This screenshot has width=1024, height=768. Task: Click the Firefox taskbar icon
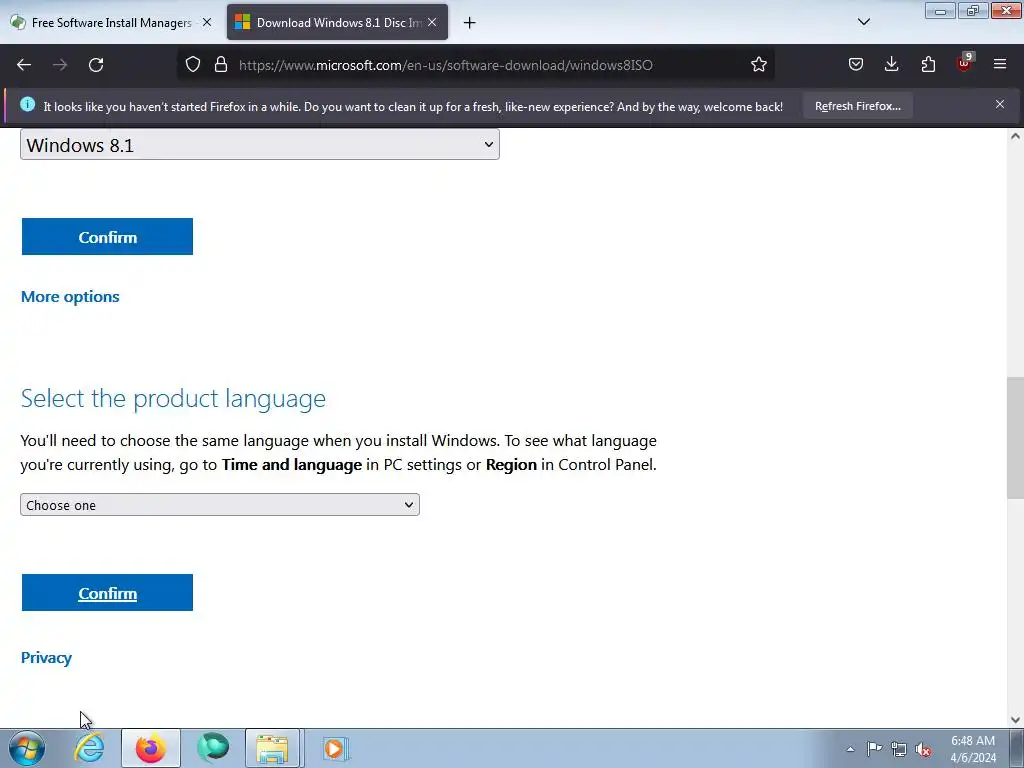point(151,748)
